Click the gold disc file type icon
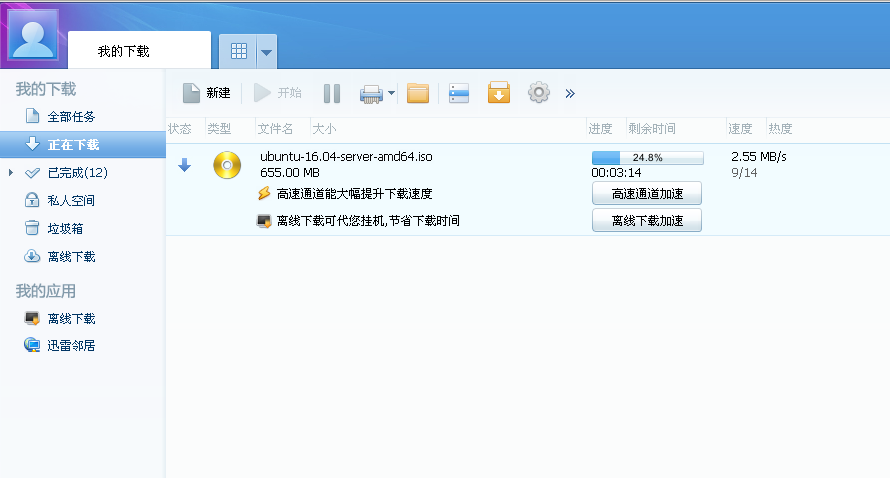This screenshot has width=890, height=478. (x=227, y=165)
